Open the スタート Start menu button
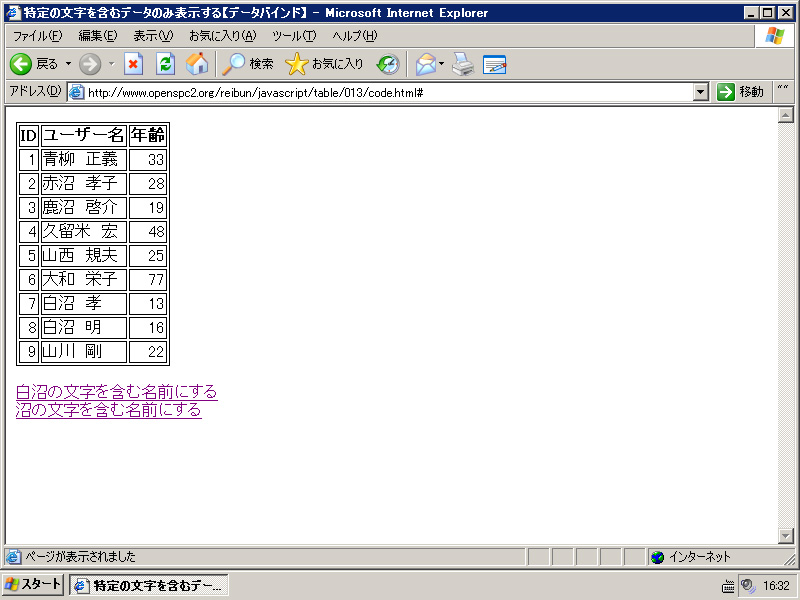The height and width of the screenshot is (600, 800). coord(33,584)
